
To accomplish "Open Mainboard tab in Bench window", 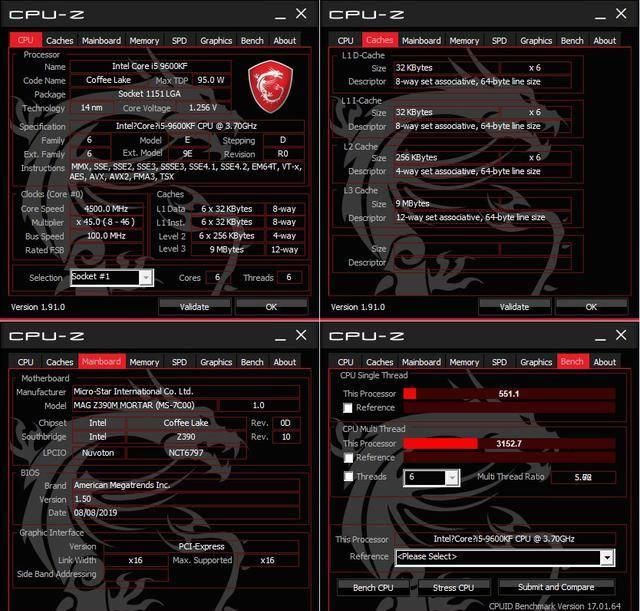I will click(x=421, y=362).
